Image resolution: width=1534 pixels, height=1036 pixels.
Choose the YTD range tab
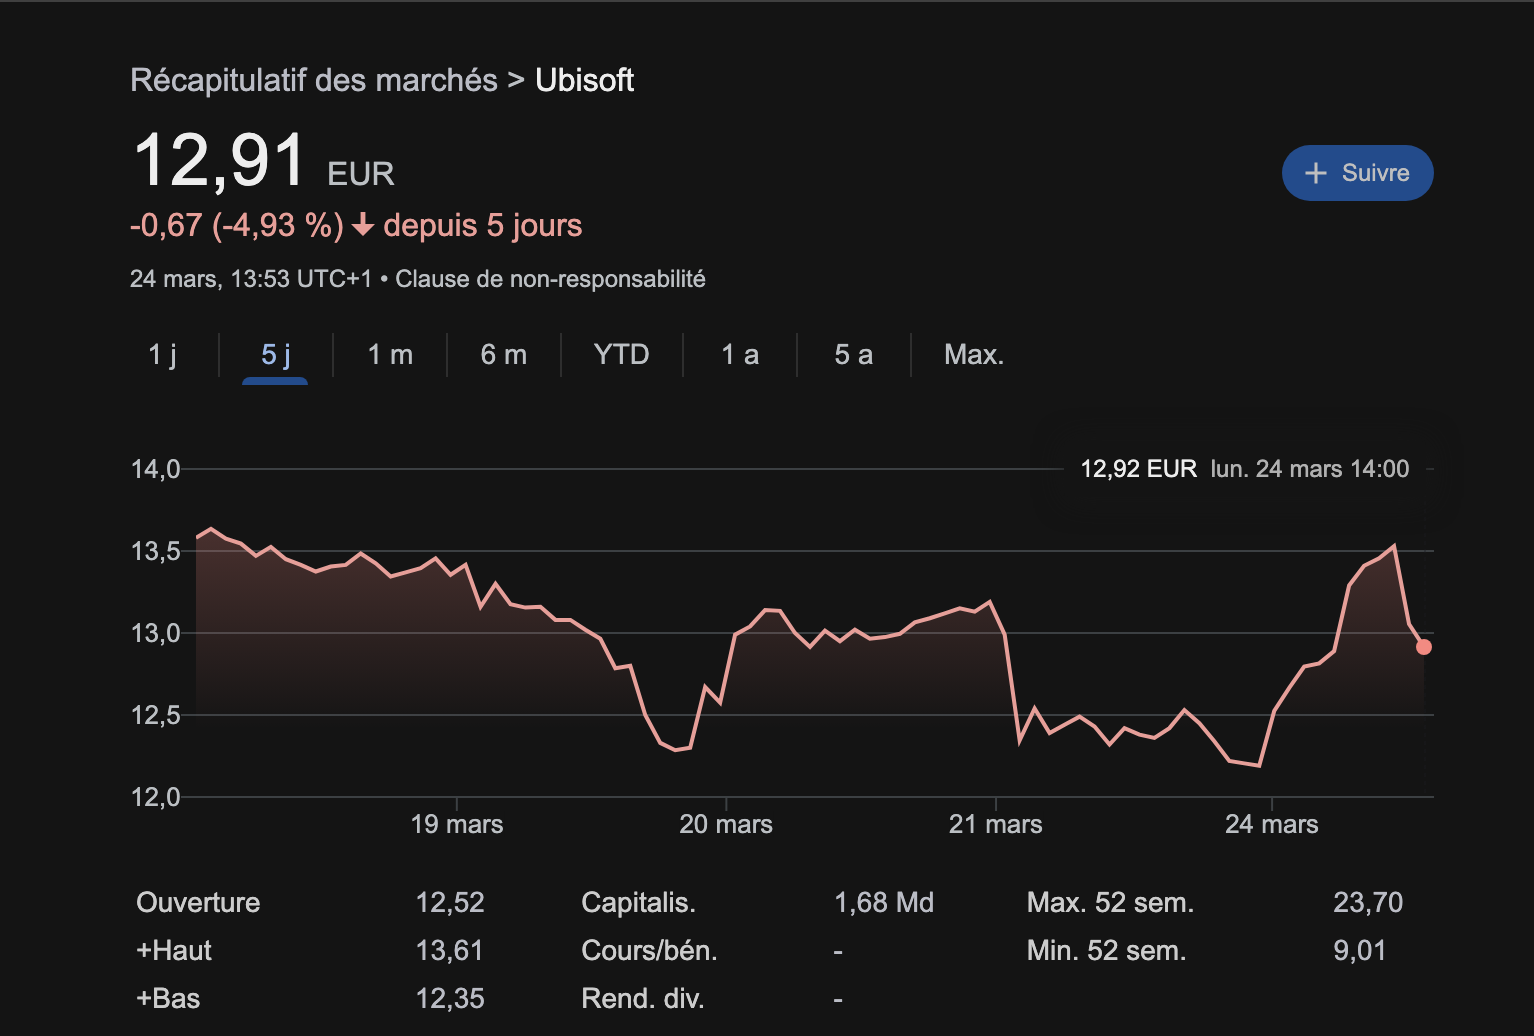click(x=621, y=355)
